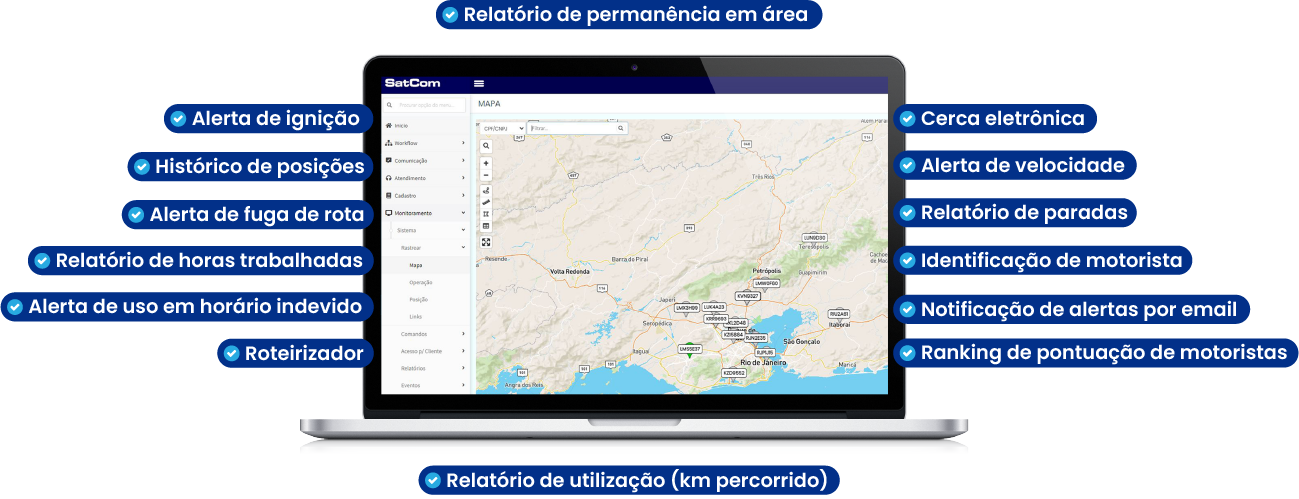Click the route tool icon above the ruler
Image resolution: width=1299 pixels, height=499 pixels.
pyautogui.click(x=486, y=190)
